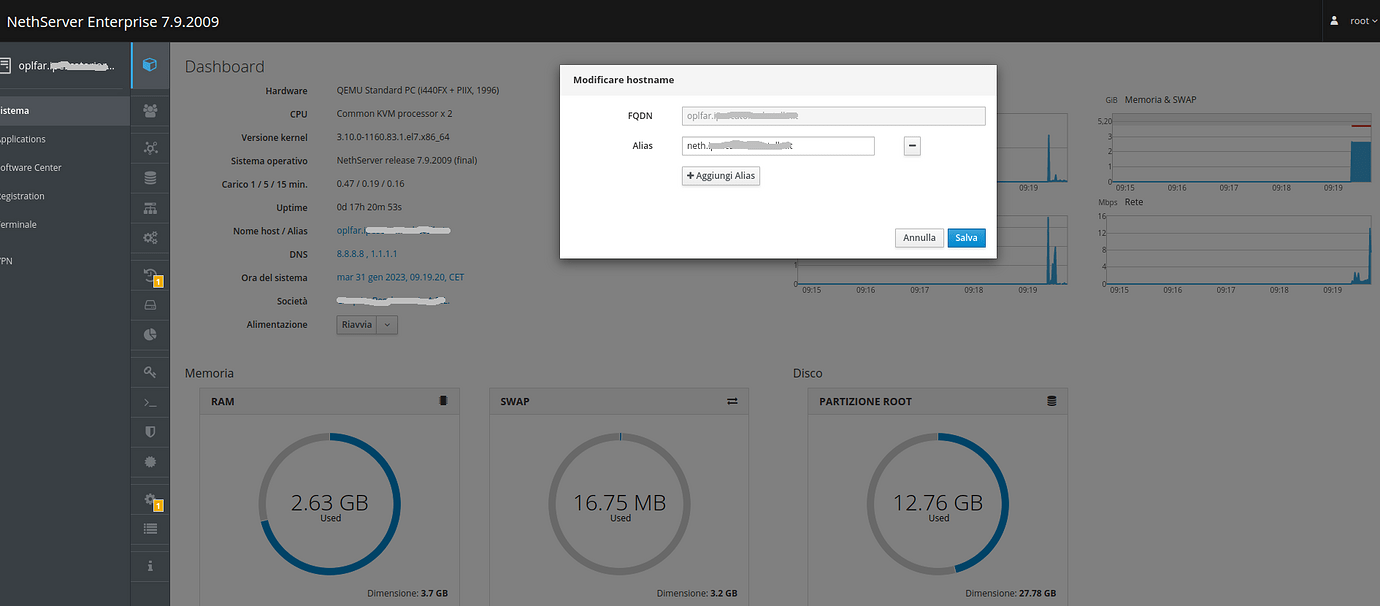This screenshot has width=1380, height=606.
Task: Open the terminal prompt icon
Action: 150,402
